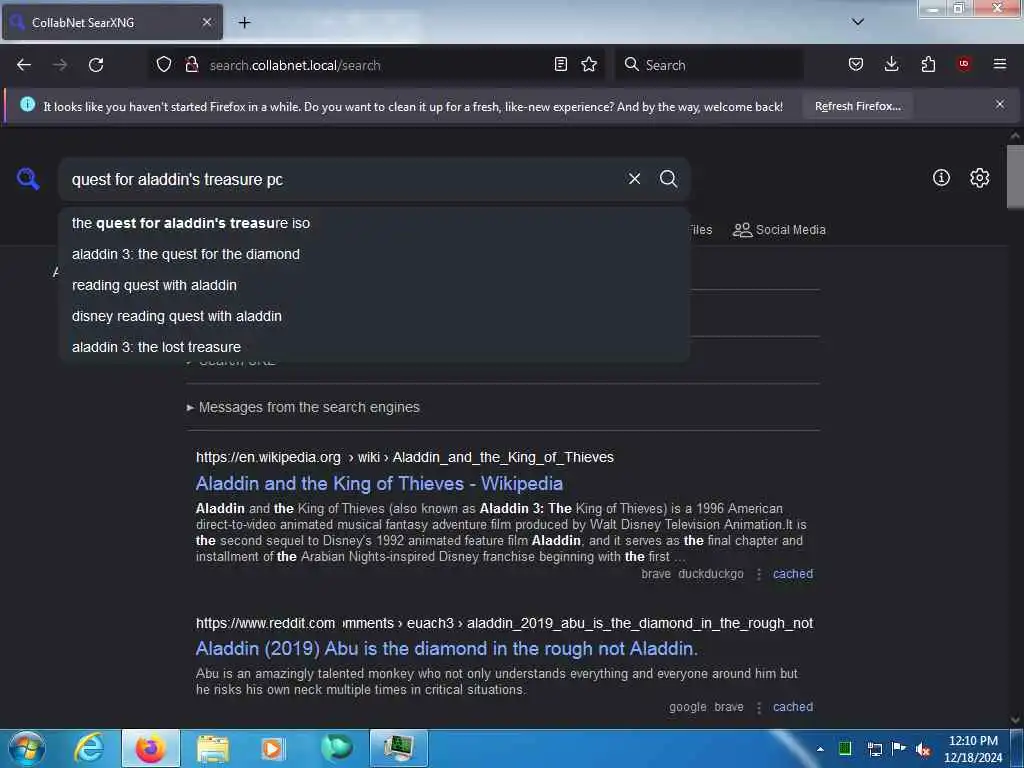Open the list all tabs chevron

point(857,22)
